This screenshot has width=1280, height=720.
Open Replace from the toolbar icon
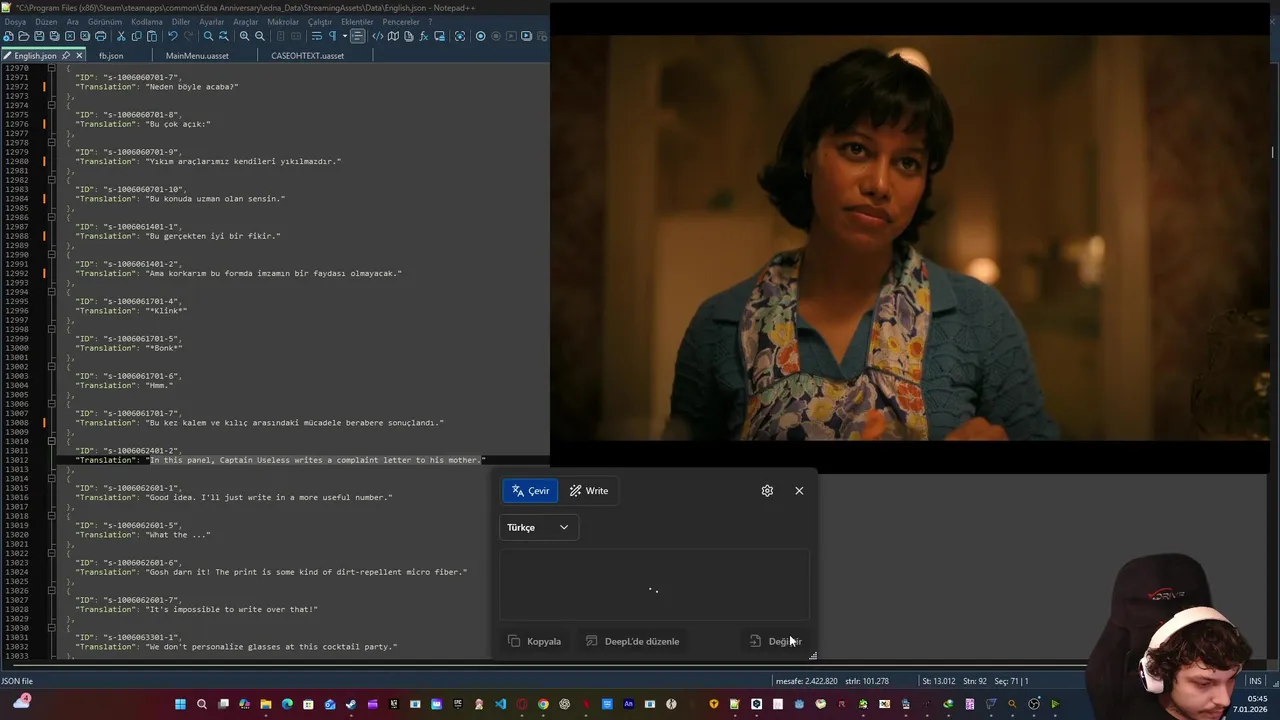pyautogui.click(x=223, y=36)
